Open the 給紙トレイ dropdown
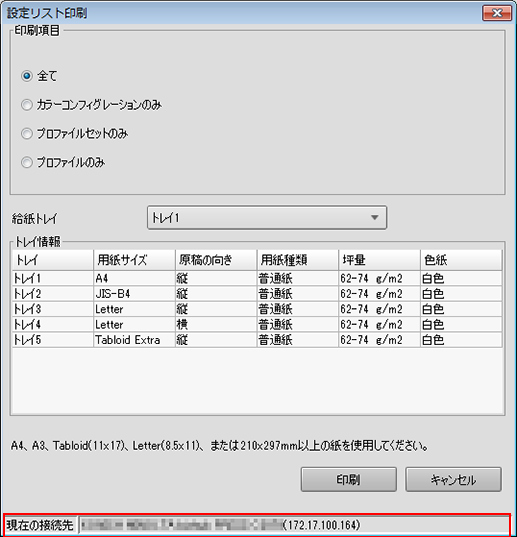Viewport: 517px width, 537px height. pyautogui.click(x=267, y=217)
